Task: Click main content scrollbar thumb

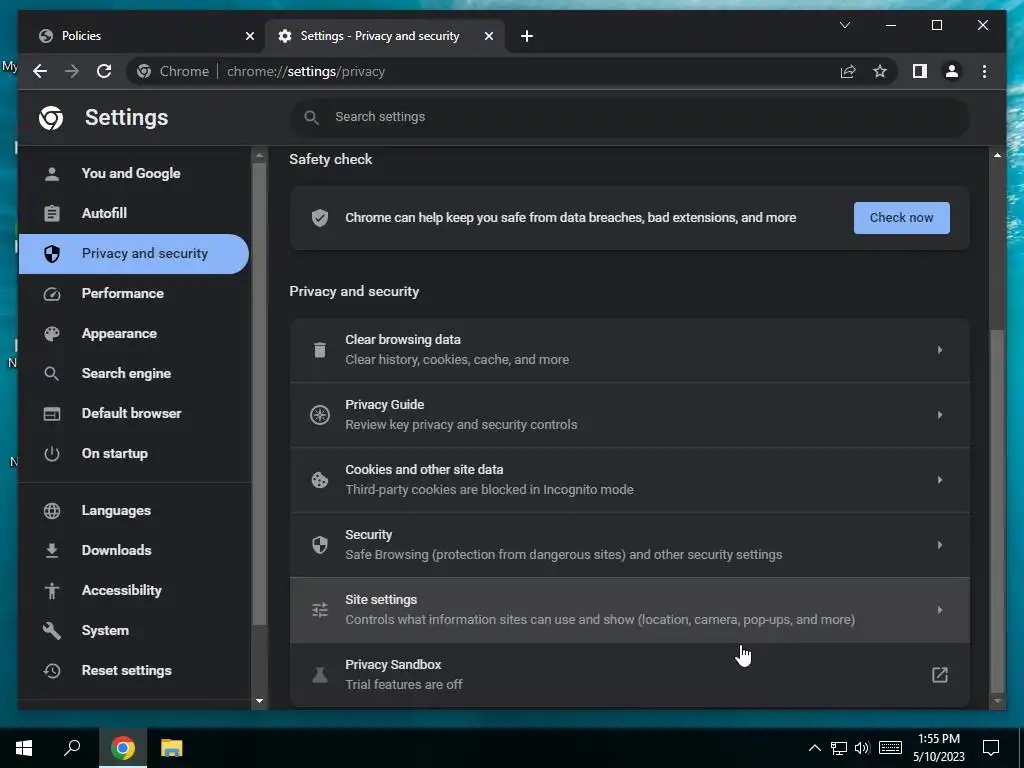Action: click(x=997, y=511)
